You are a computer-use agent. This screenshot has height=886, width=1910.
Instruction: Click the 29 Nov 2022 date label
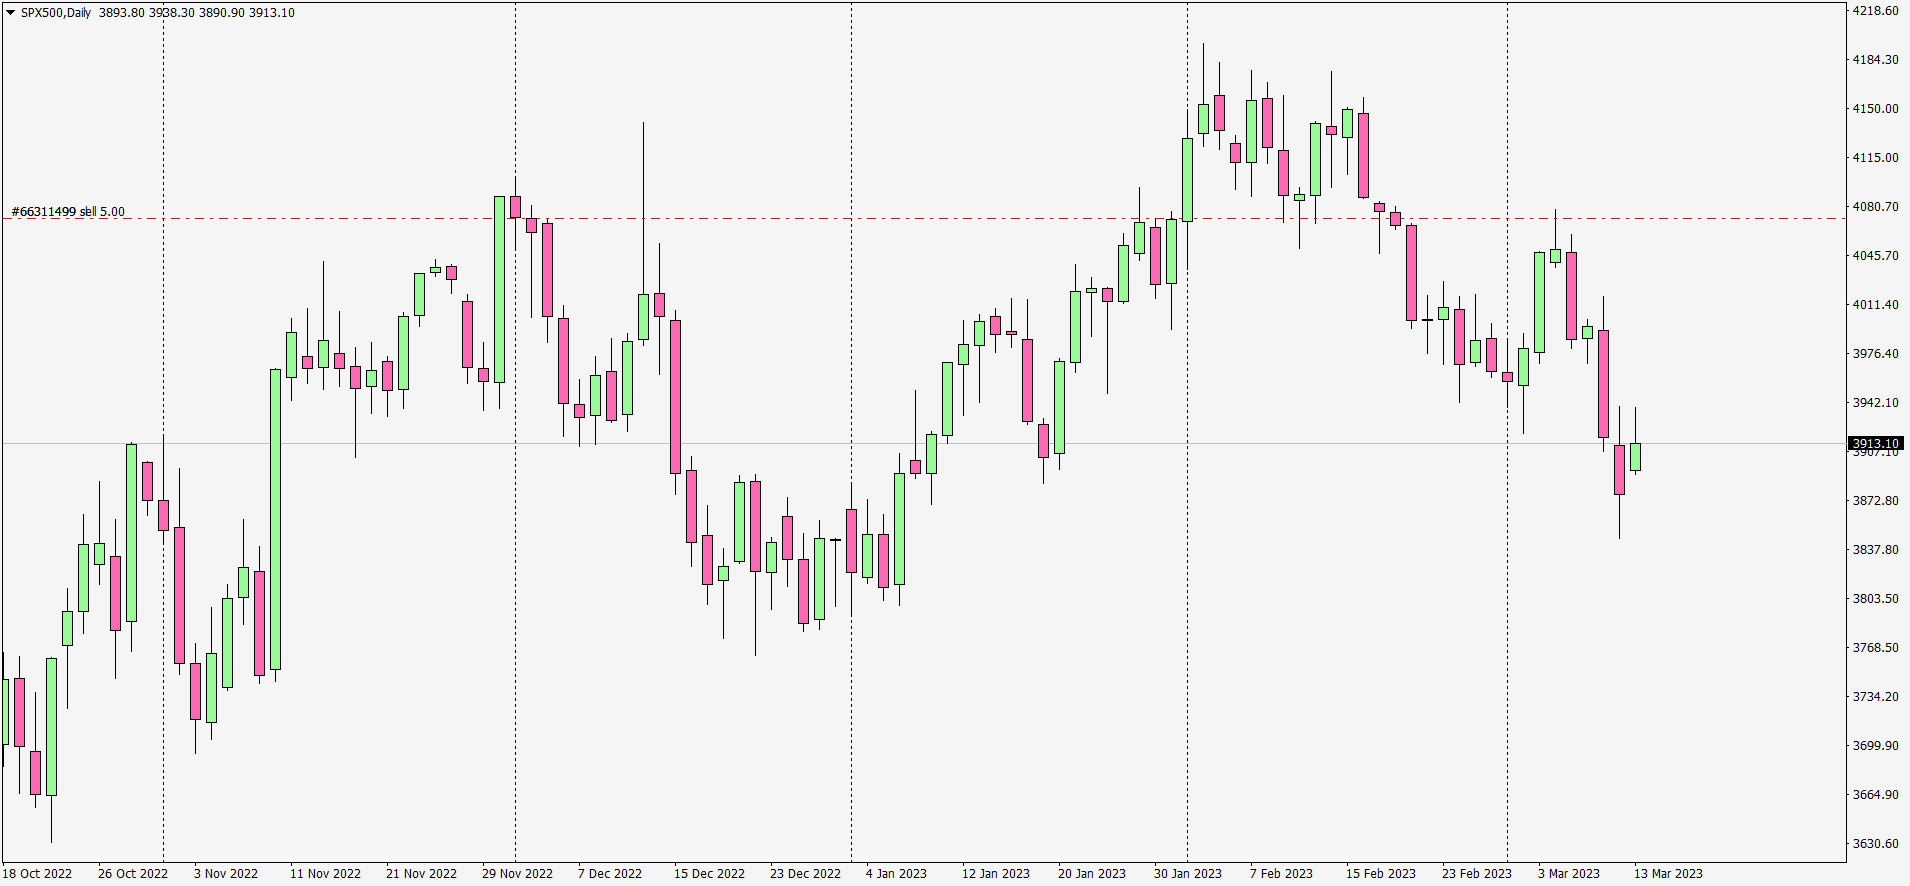(517, 874)
